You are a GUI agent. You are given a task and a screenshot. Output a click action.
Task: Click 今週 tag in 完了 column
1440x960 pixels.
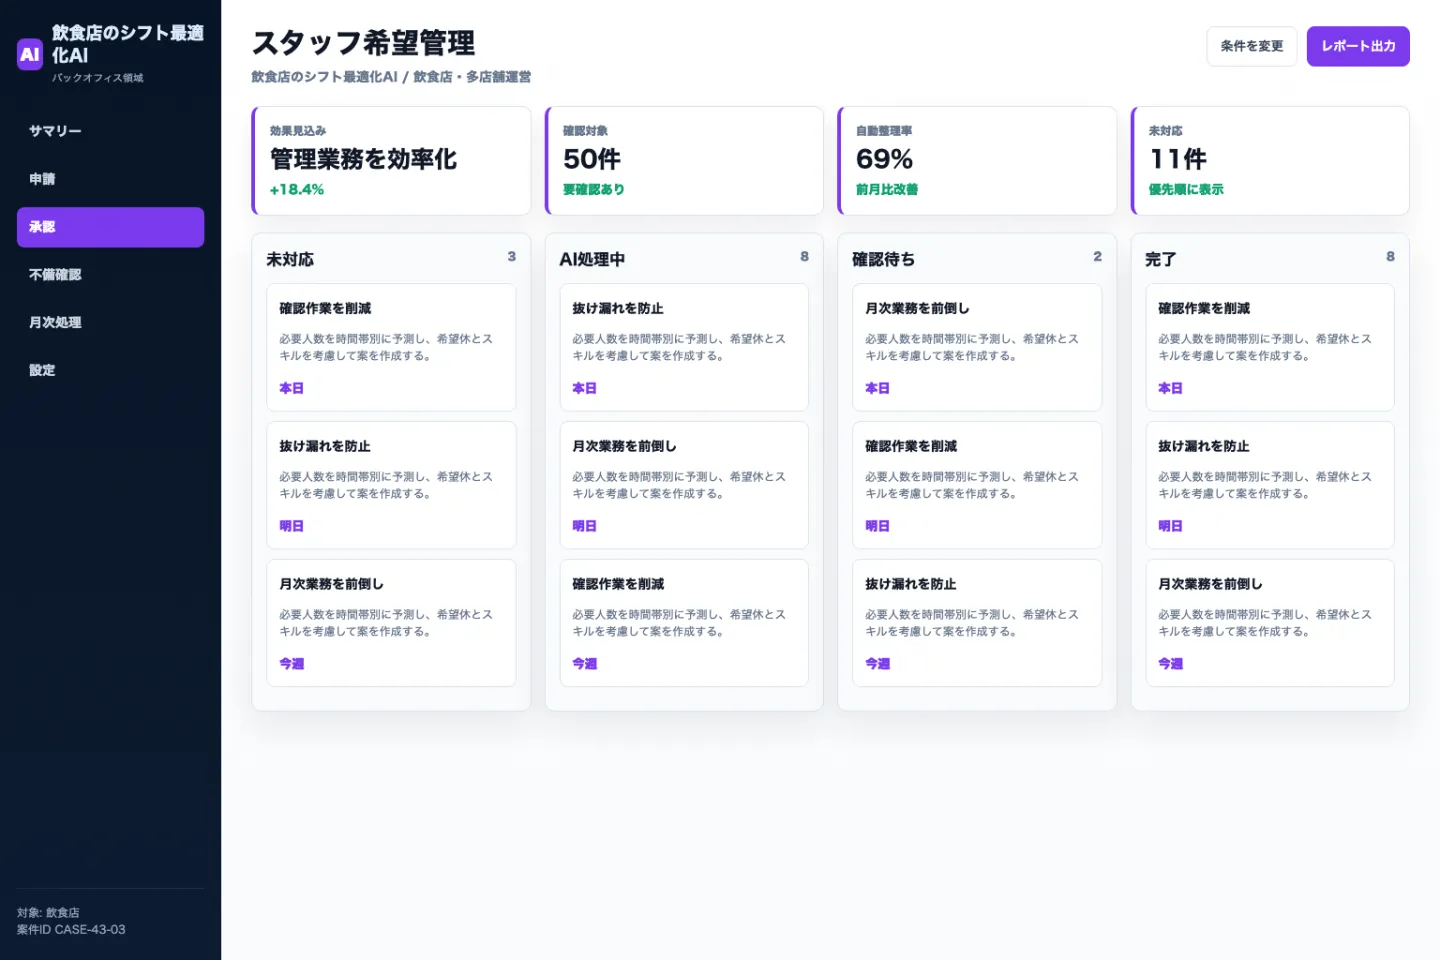tap(1170, 663)
